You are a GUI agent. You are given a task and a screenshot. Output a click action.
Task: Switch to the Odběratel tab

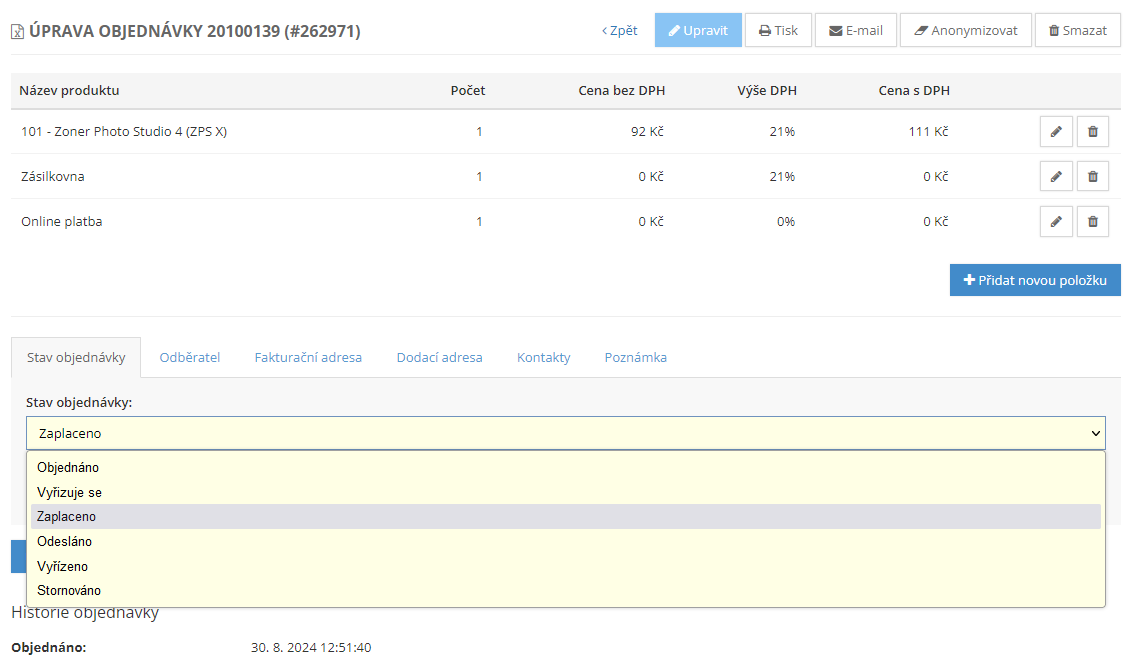190,357
